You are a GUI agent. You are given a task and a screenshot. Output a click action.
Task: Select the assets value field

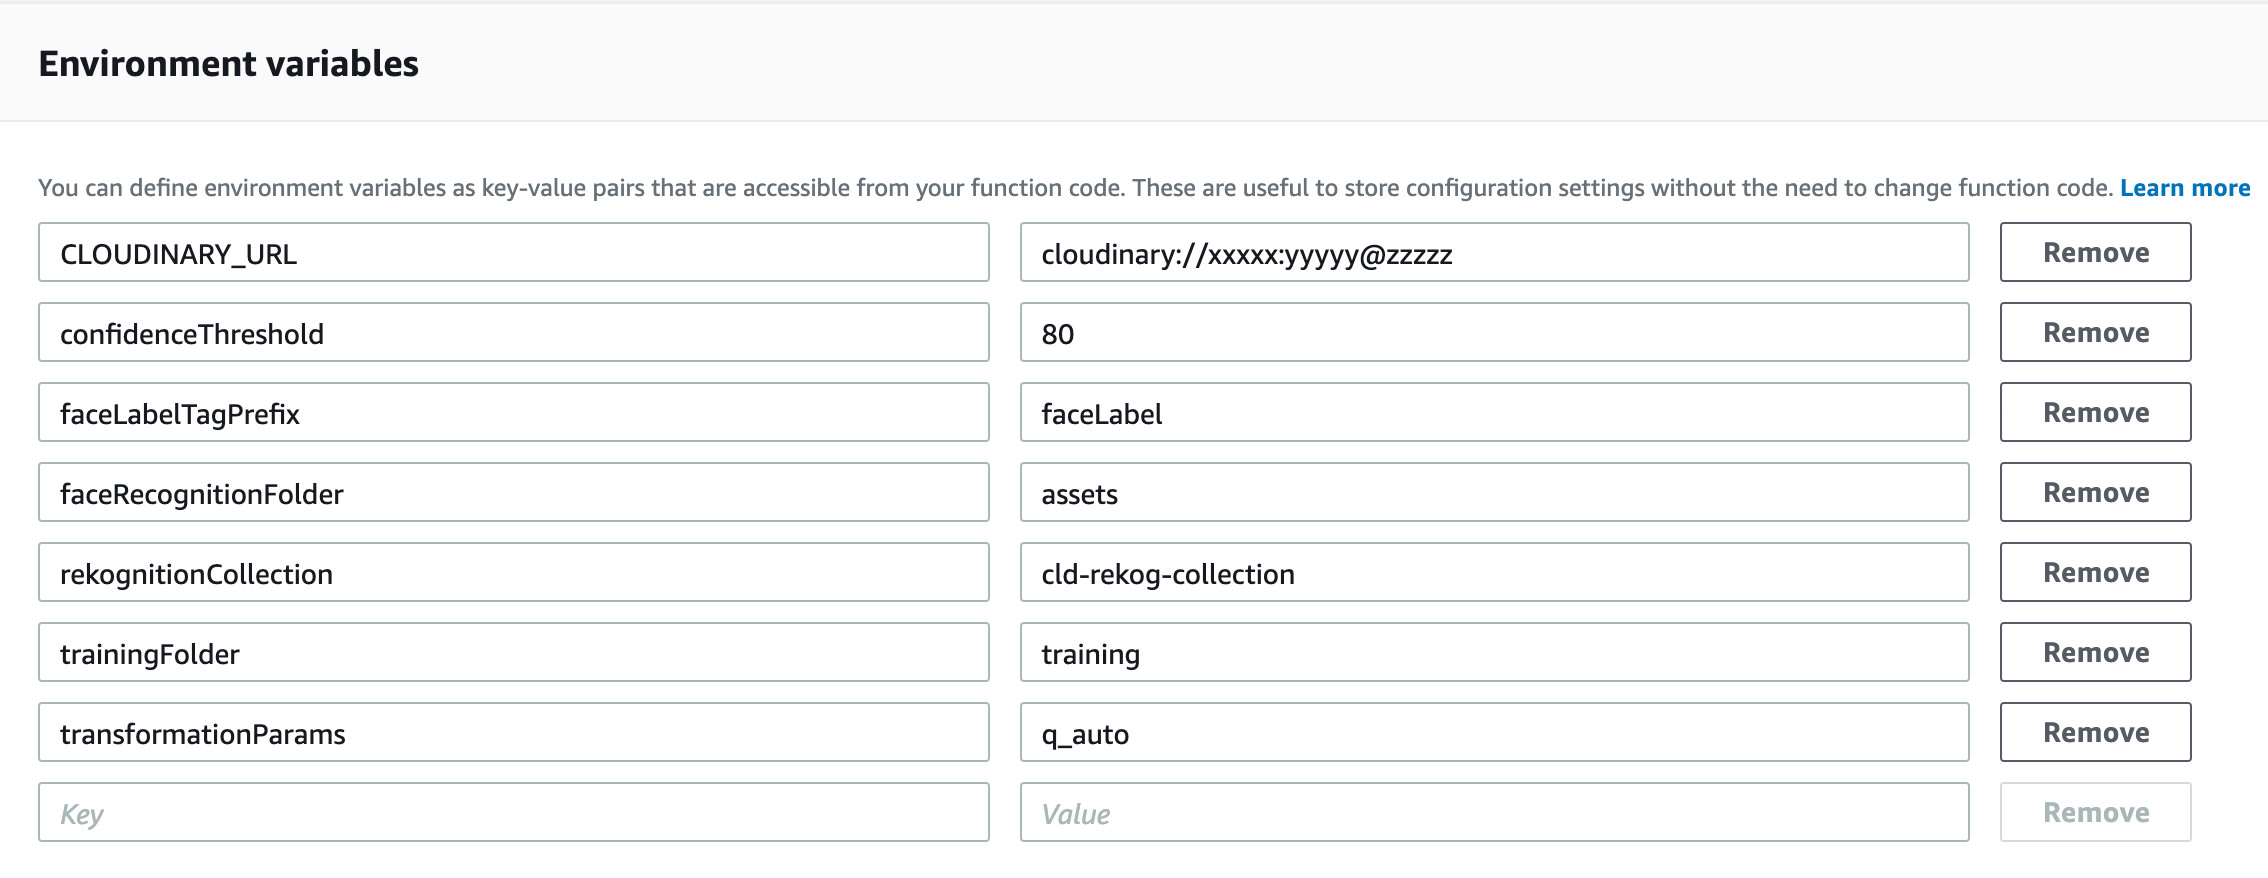1494,492
